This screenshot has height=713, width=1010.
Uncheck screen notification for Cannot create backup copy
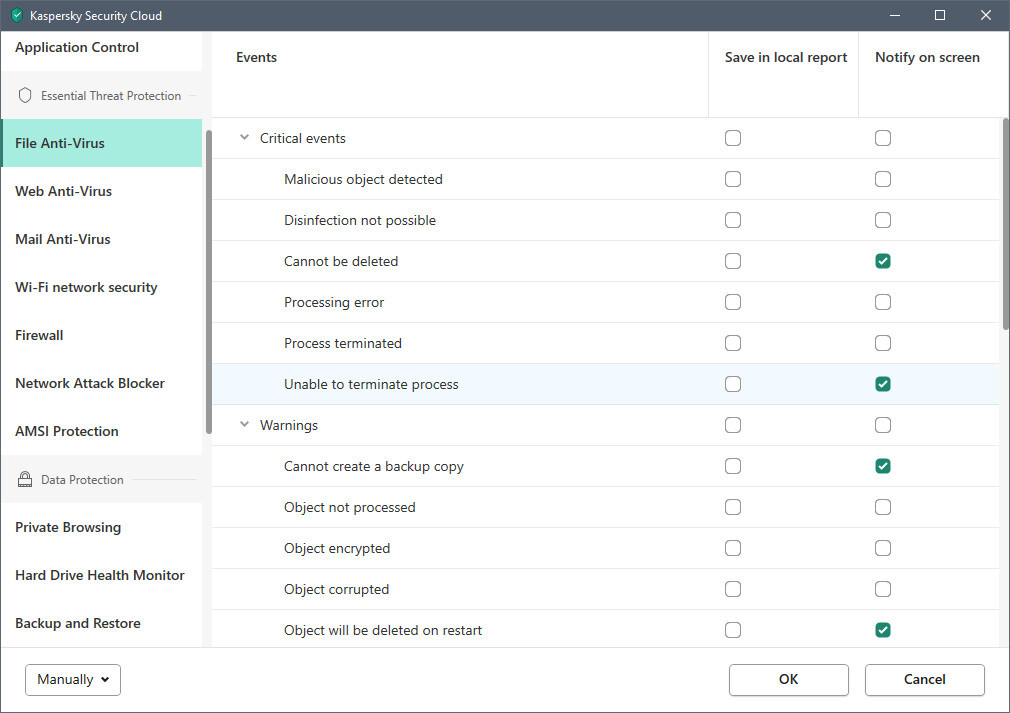coord(883,466)
